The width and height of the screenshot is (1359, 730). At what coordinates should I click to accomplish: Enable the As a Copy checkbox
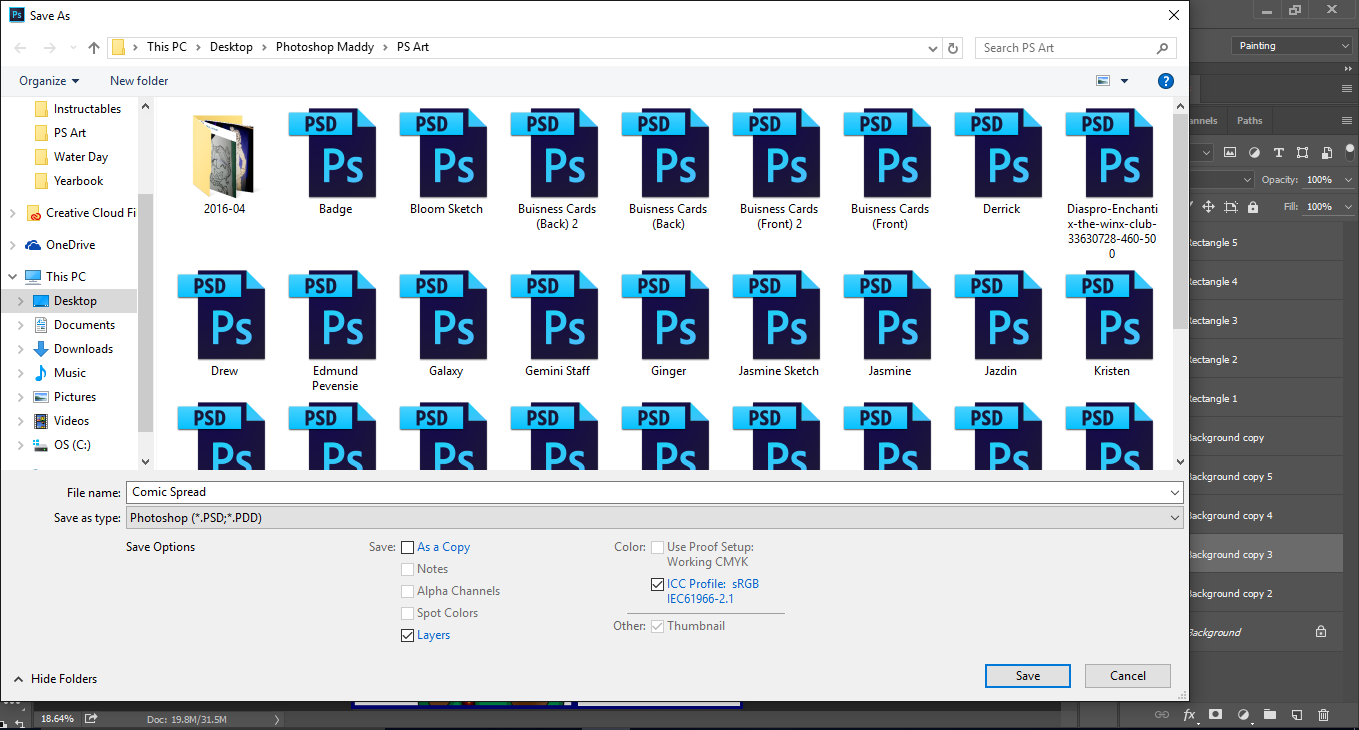click(407, 547)
